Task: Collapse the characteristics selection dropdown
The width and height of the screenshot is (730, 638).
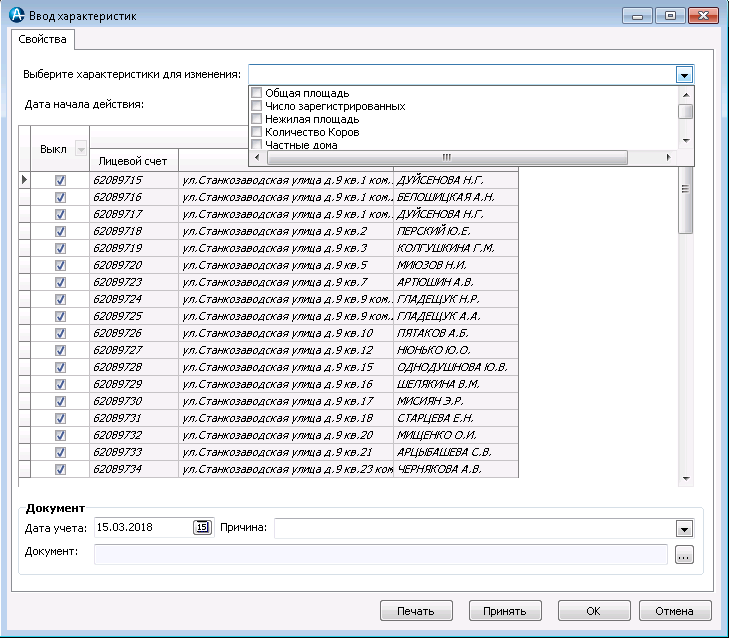Action: coord(684,75)
